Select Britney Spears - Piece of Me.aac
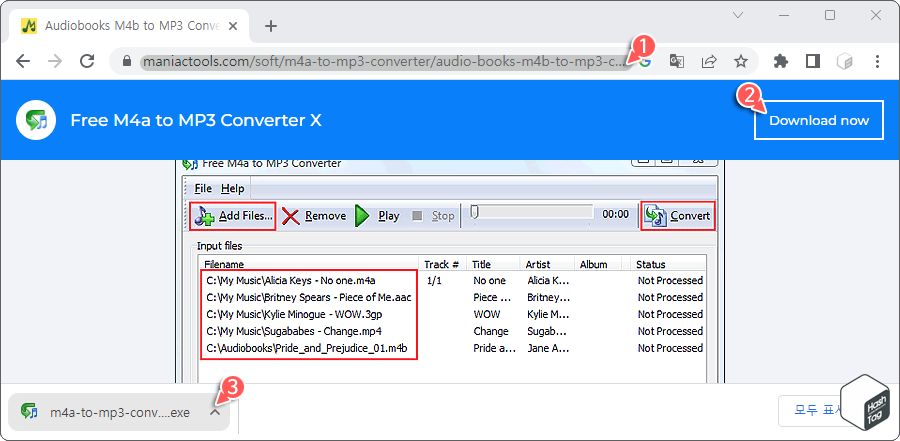900x441 pixels. tap(309, 297)
